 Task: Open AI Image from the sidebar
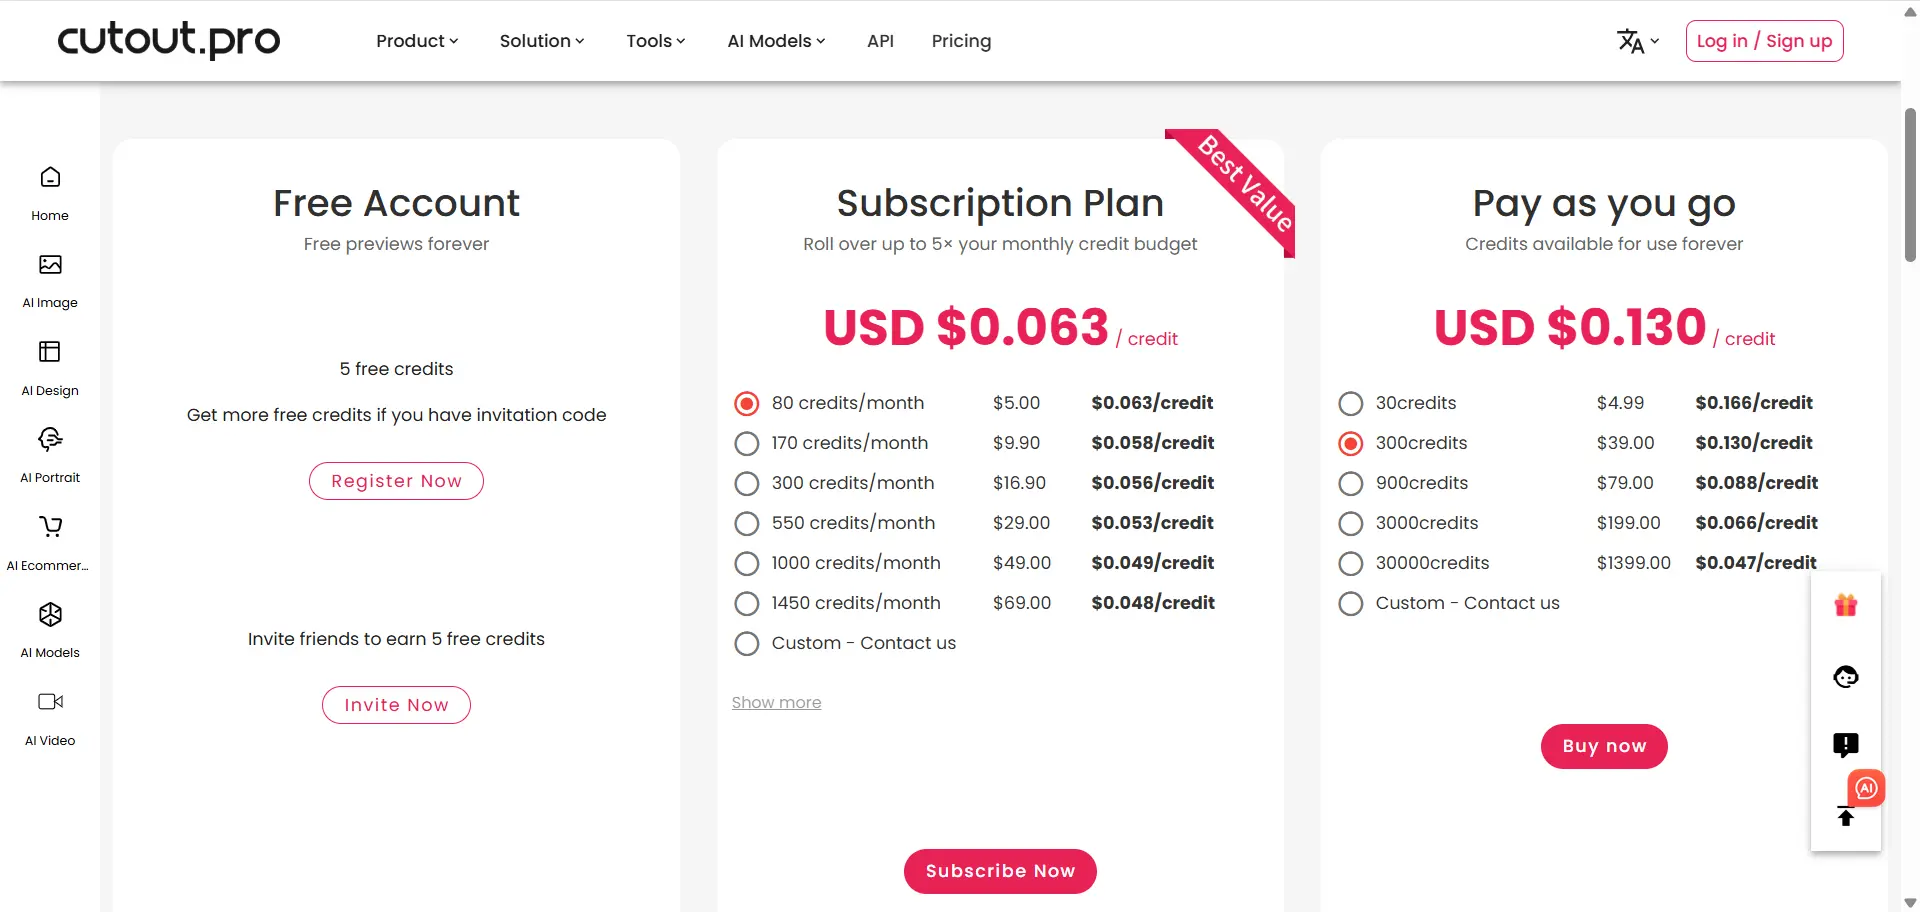click(50, 264)
